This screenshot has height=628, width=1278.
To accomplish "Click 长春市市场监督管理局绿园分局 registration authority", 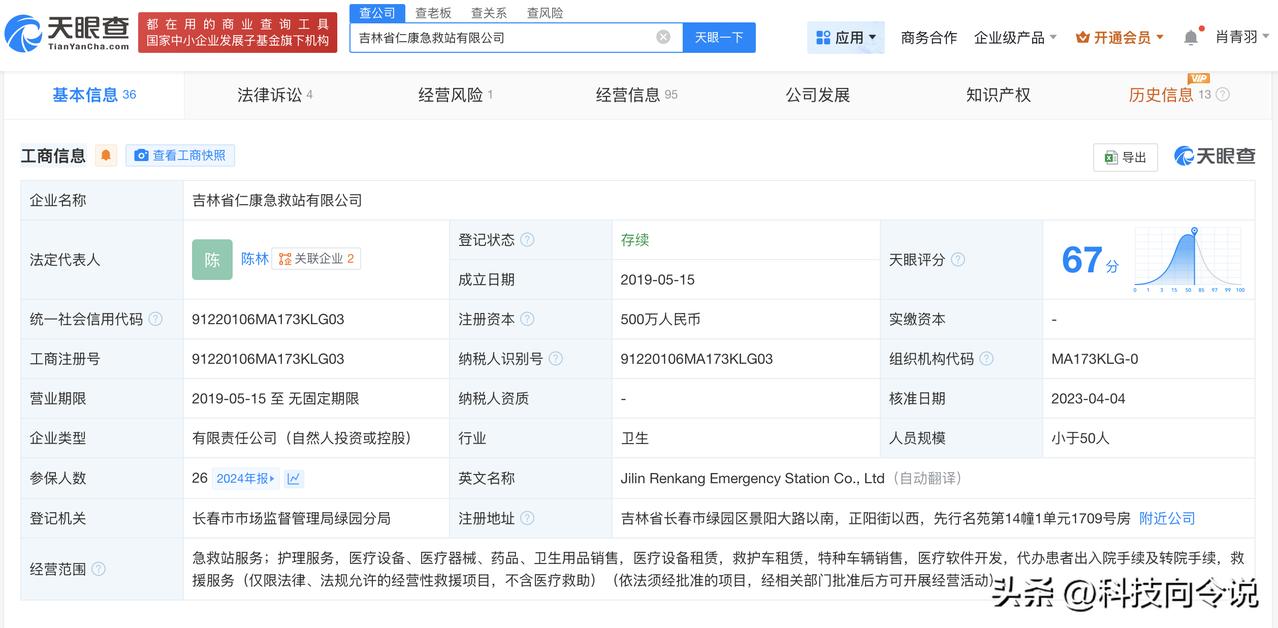I will [x=291, y=518].
